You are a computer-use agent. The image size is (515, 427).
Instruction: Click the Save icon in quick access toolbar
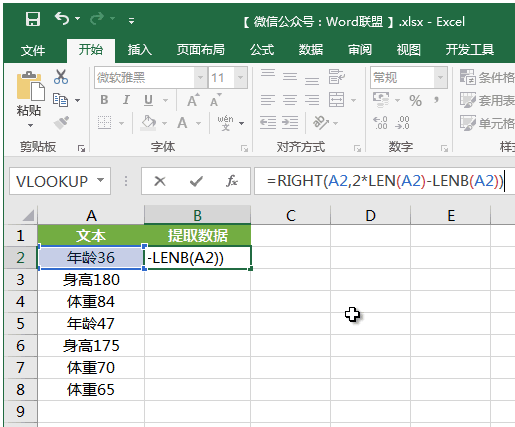33,19
